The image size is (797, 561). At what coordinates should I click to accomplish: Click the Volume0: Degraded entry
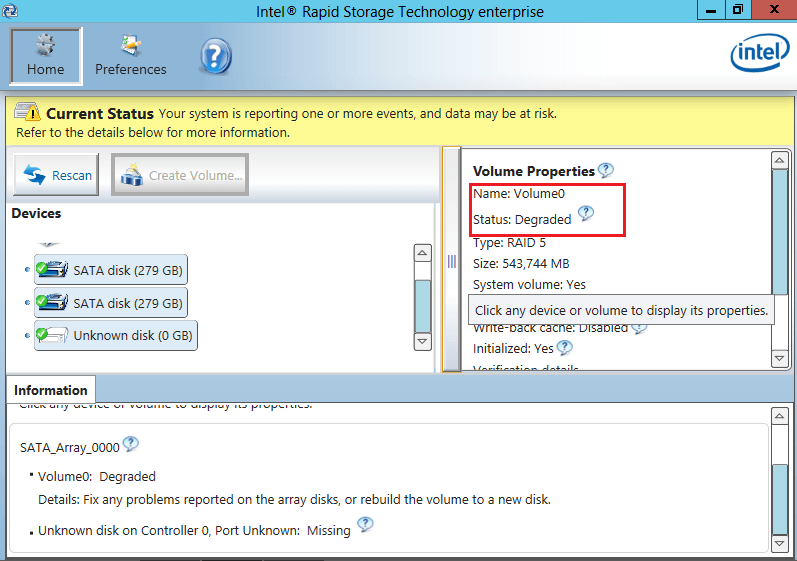tap(97, 476)
